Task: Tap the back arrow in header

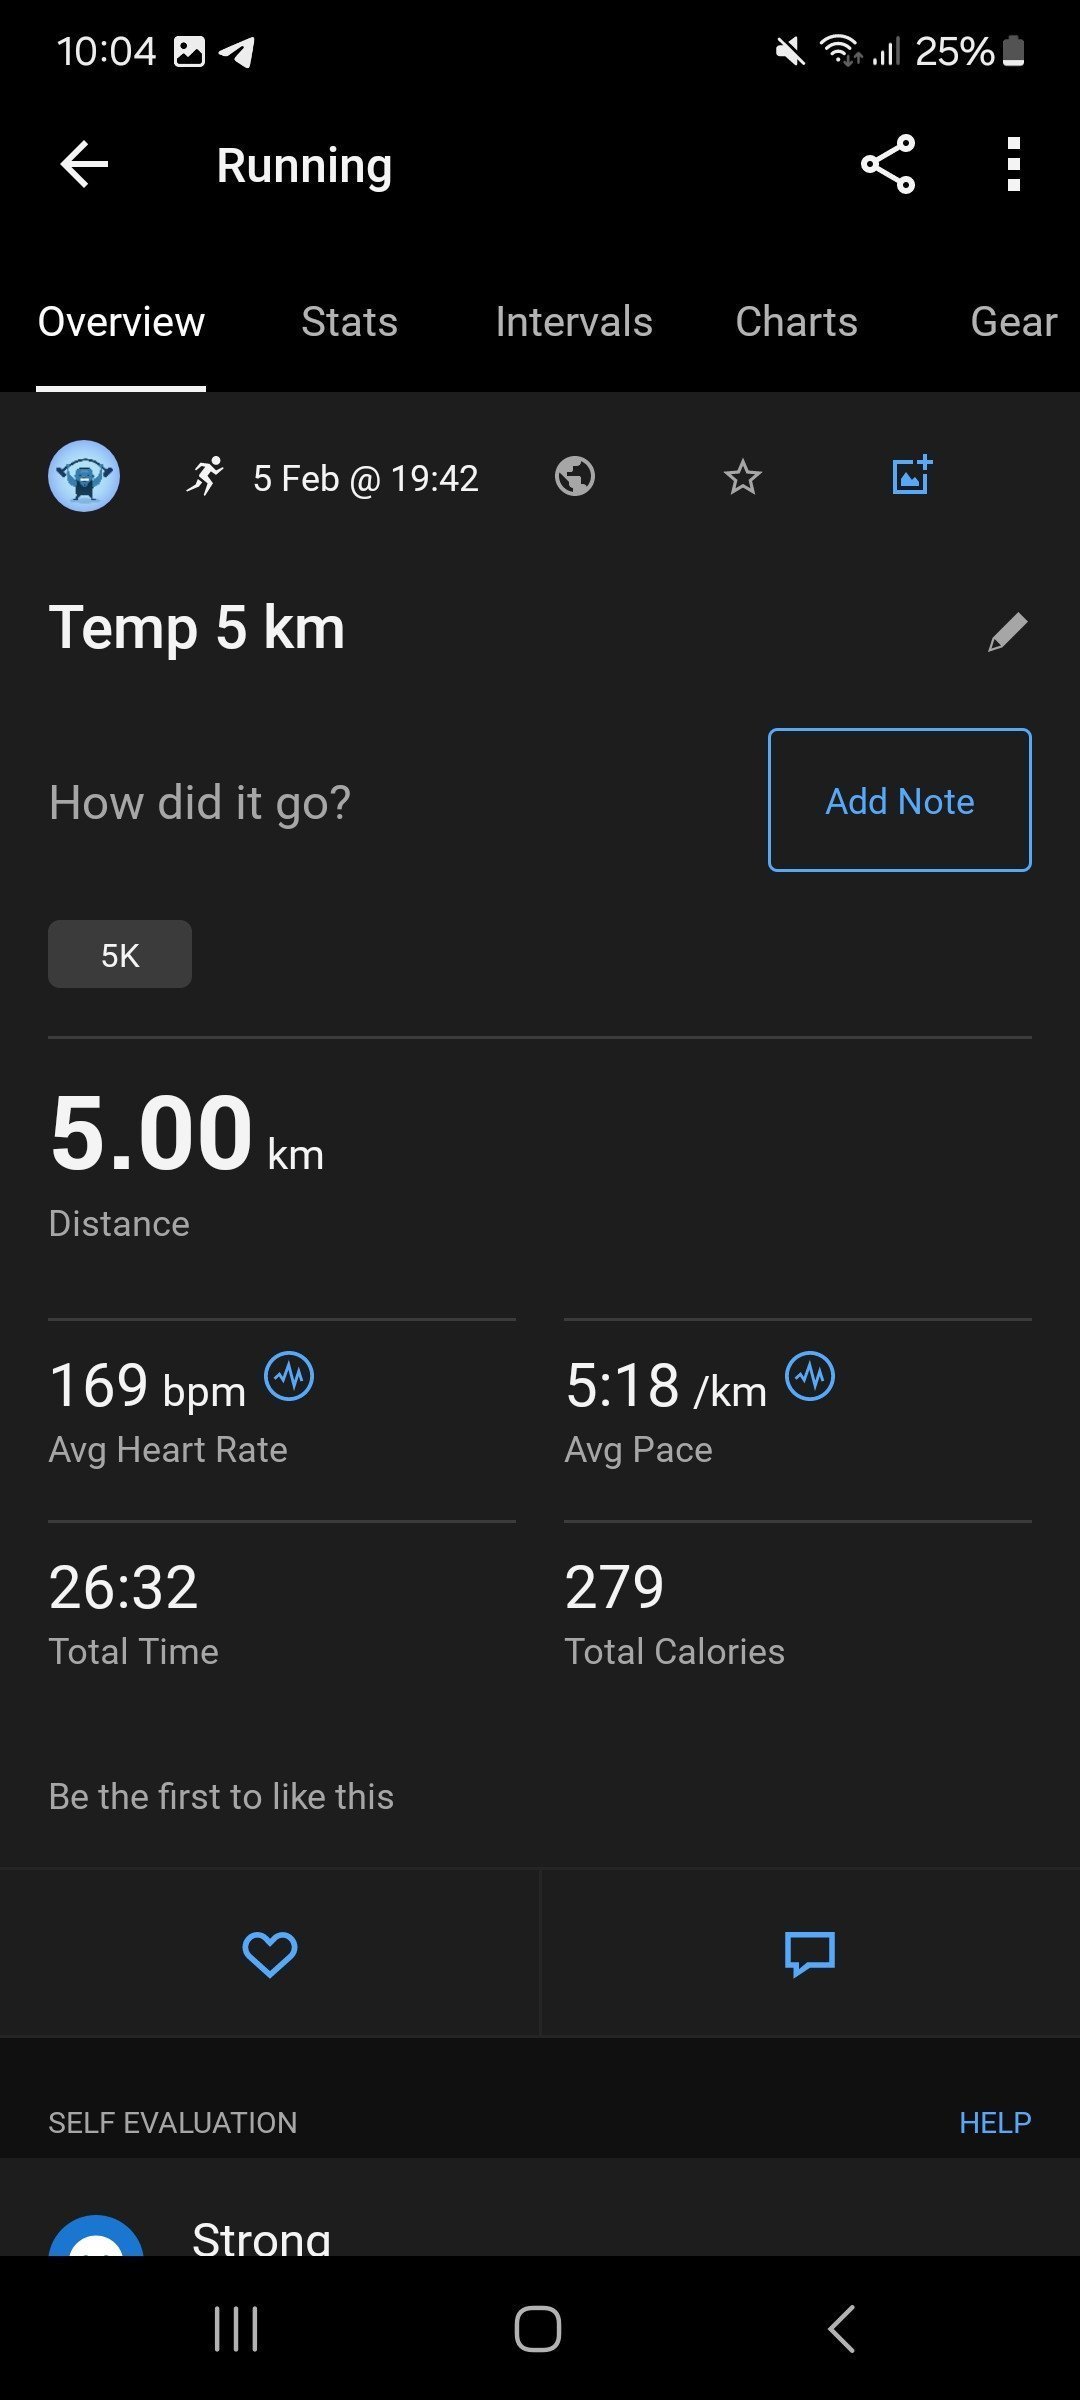Action: coord(84,165)
